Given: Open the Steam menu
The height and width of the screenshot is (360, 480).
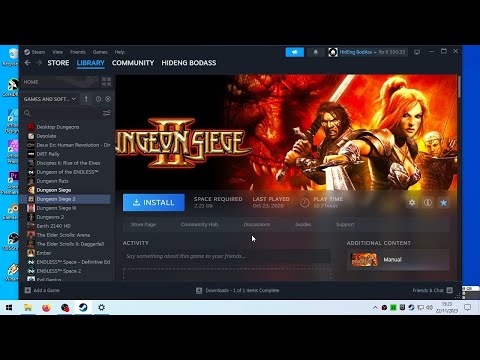Looking at the screenshot, I should tap(35, 52).
